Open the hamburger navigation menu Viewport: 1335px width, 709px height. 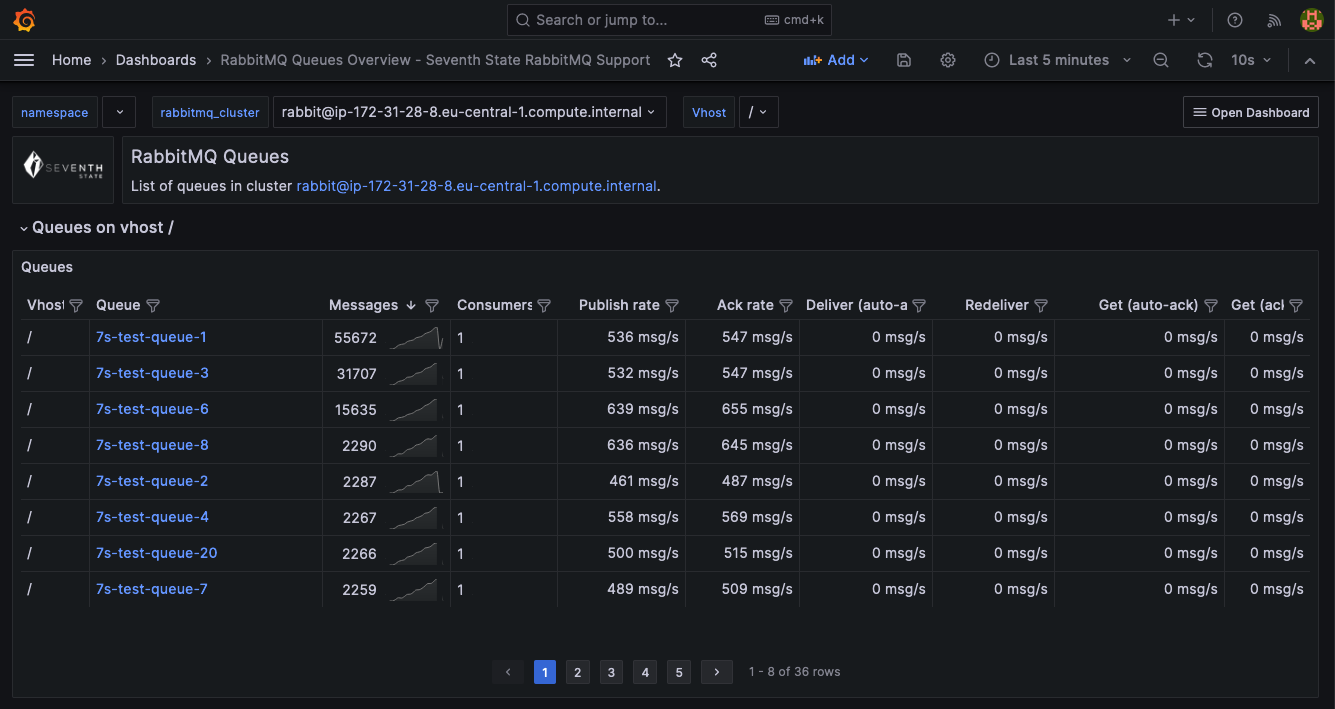24,60
